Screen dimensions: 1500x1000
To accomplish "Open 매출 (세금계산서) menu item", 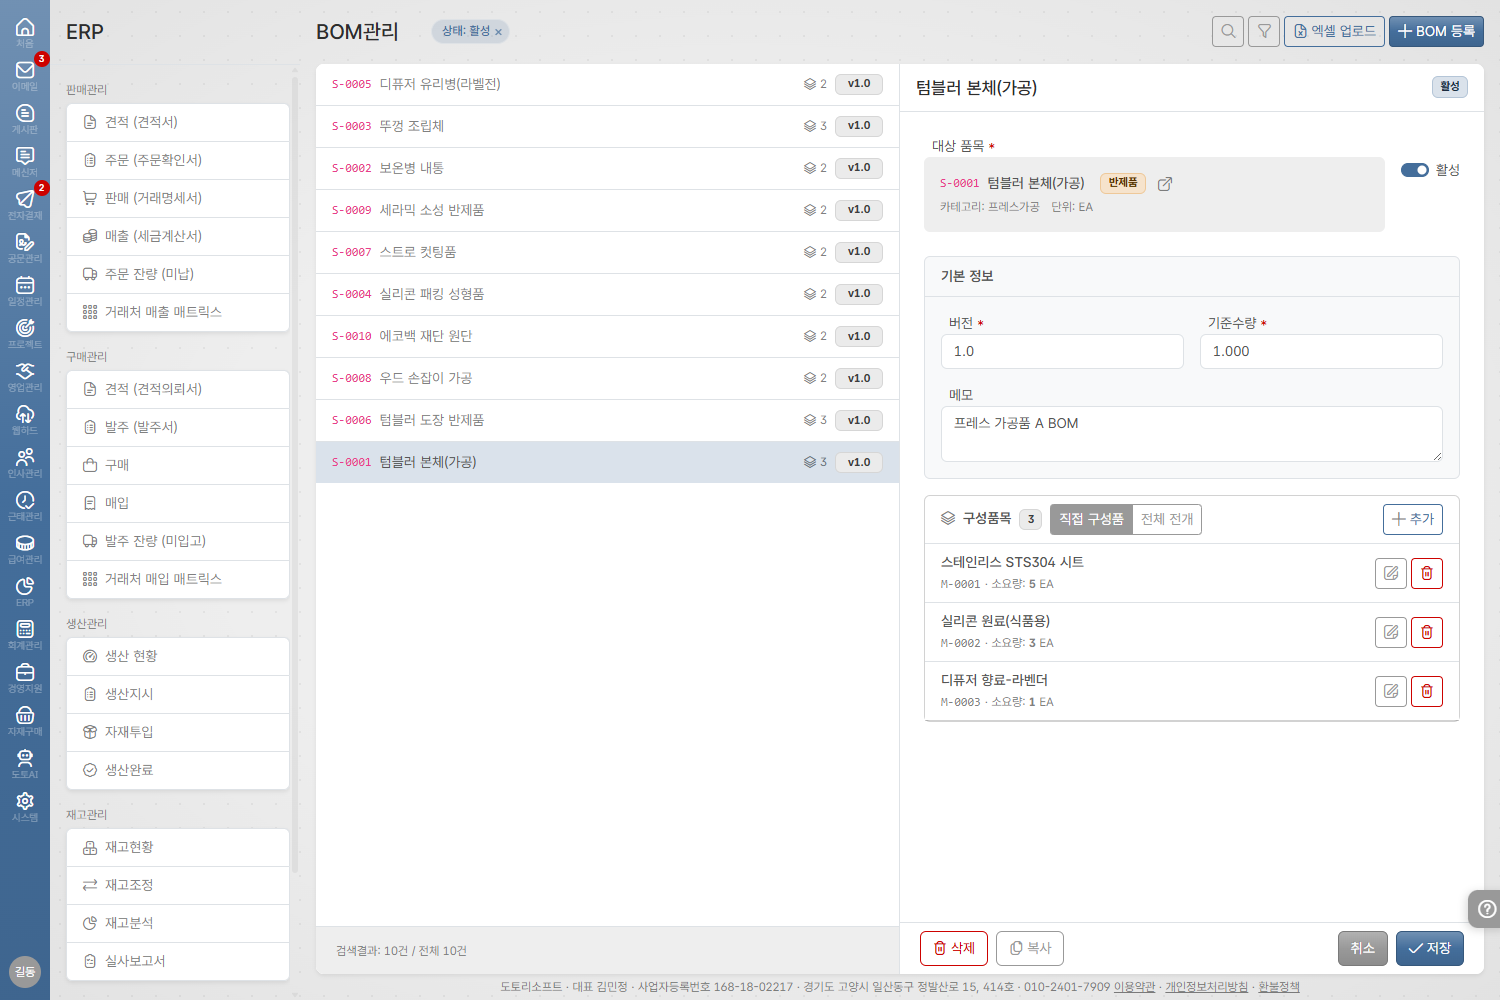I will pos(178,236).
